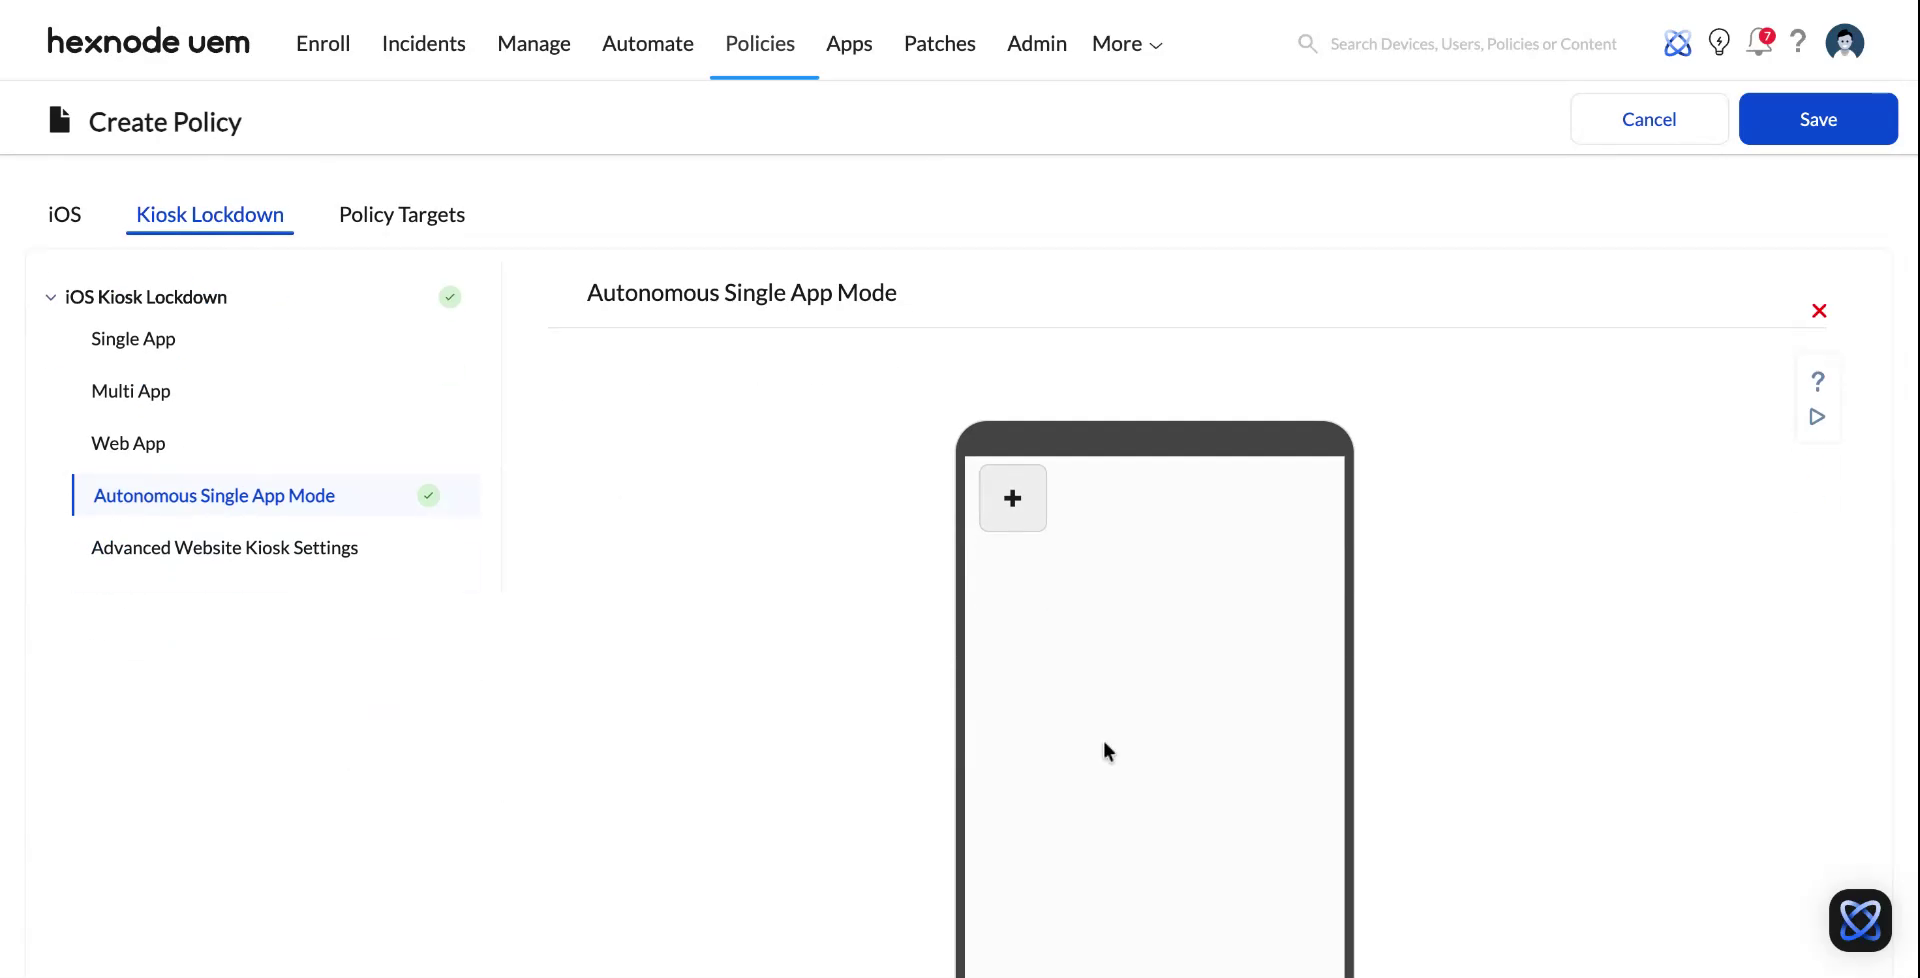This screenshot has width=1920, height=978.
Task: Remove the Autonomous Single App Mode configuration
Action: point(1819,310)
